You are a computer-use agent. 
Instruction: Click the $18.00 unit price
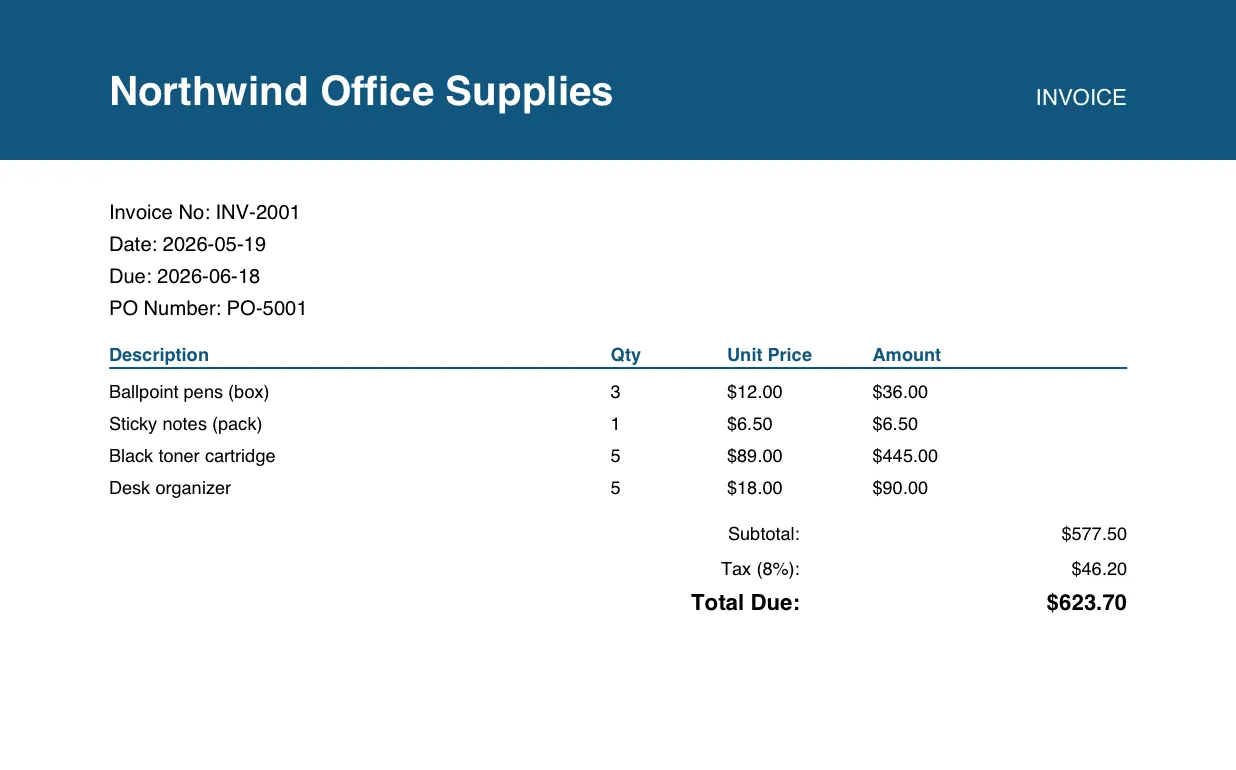click(x=755, y=488)
